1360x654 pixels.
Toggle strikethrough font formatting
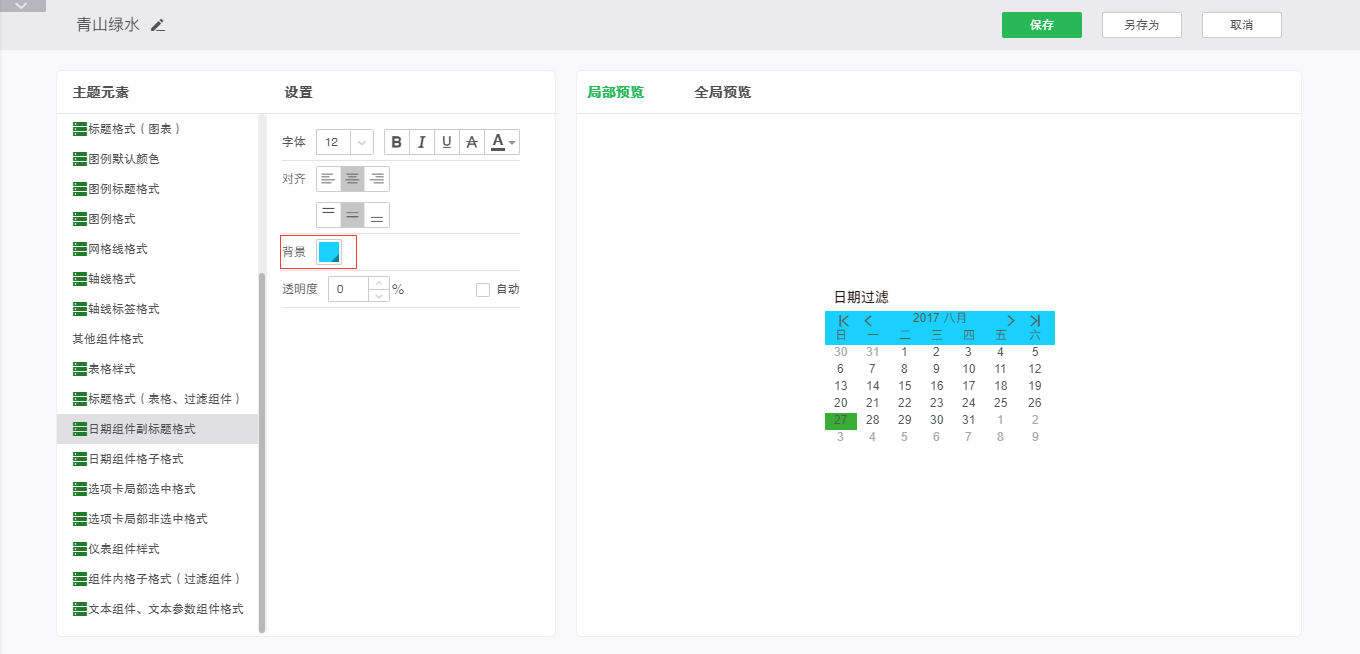(x=472, y=142)
